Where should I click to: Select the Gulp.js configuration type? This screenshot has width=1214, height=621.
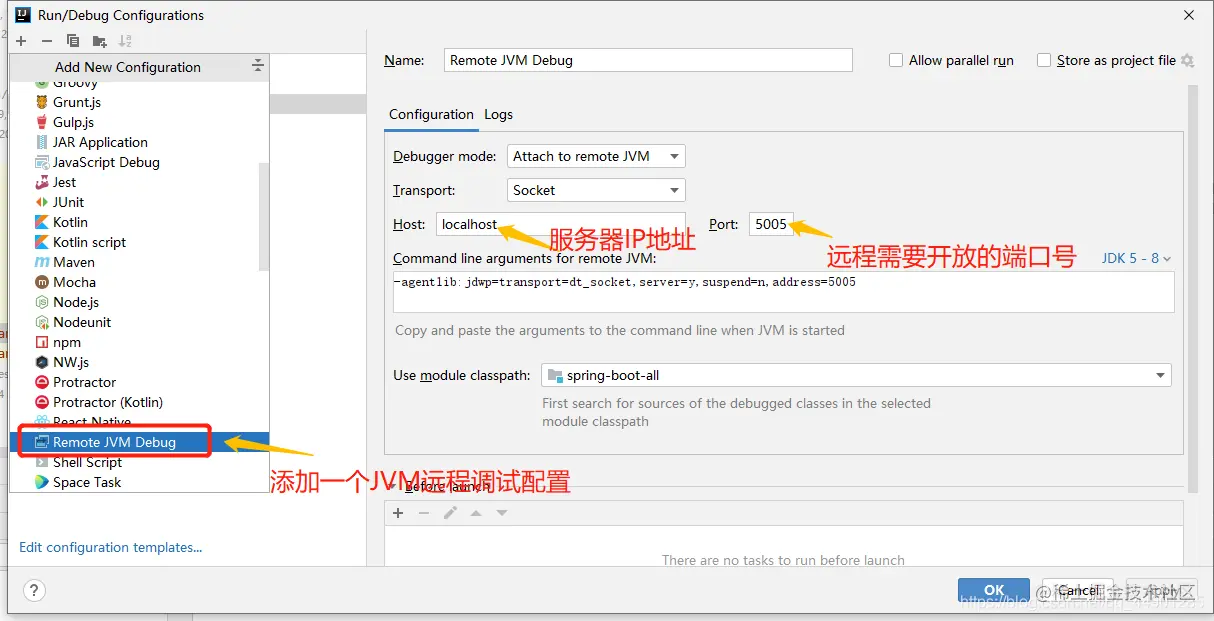[x=73, y=122]
